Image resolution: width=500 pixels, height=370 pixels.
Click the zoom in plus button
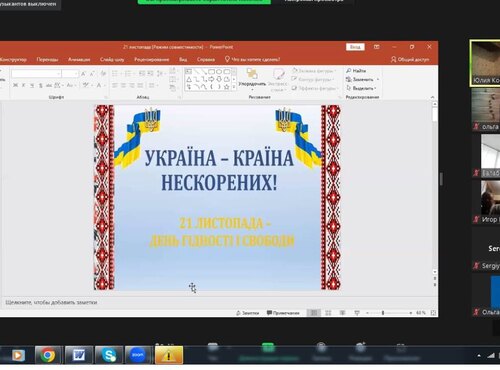[x=411, y=313]
